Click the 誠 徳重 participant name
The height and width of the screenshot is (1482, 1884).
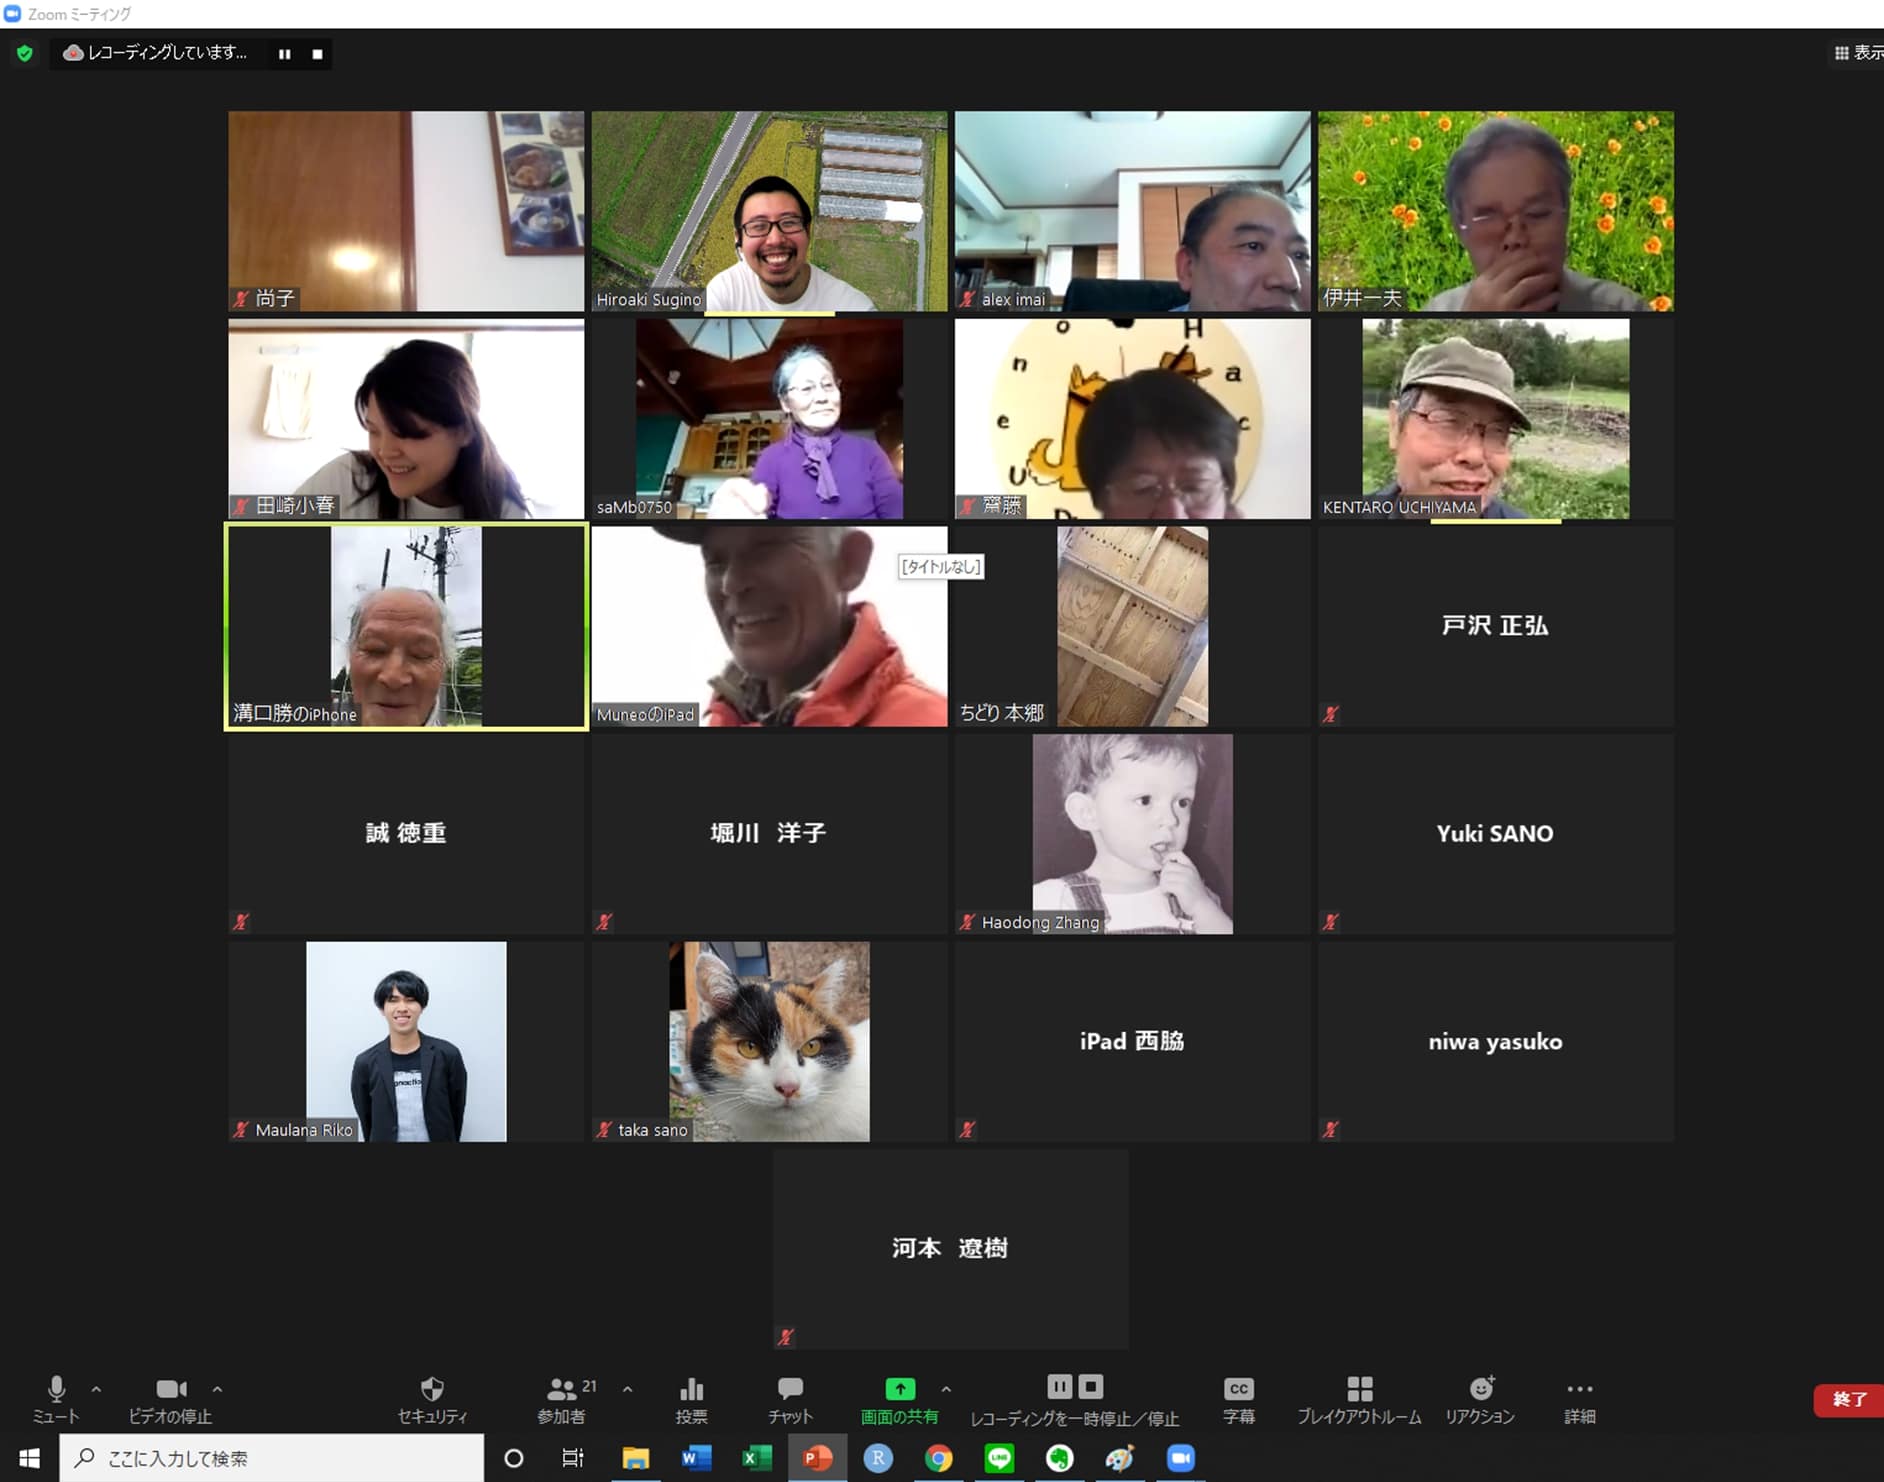point(406,833)
